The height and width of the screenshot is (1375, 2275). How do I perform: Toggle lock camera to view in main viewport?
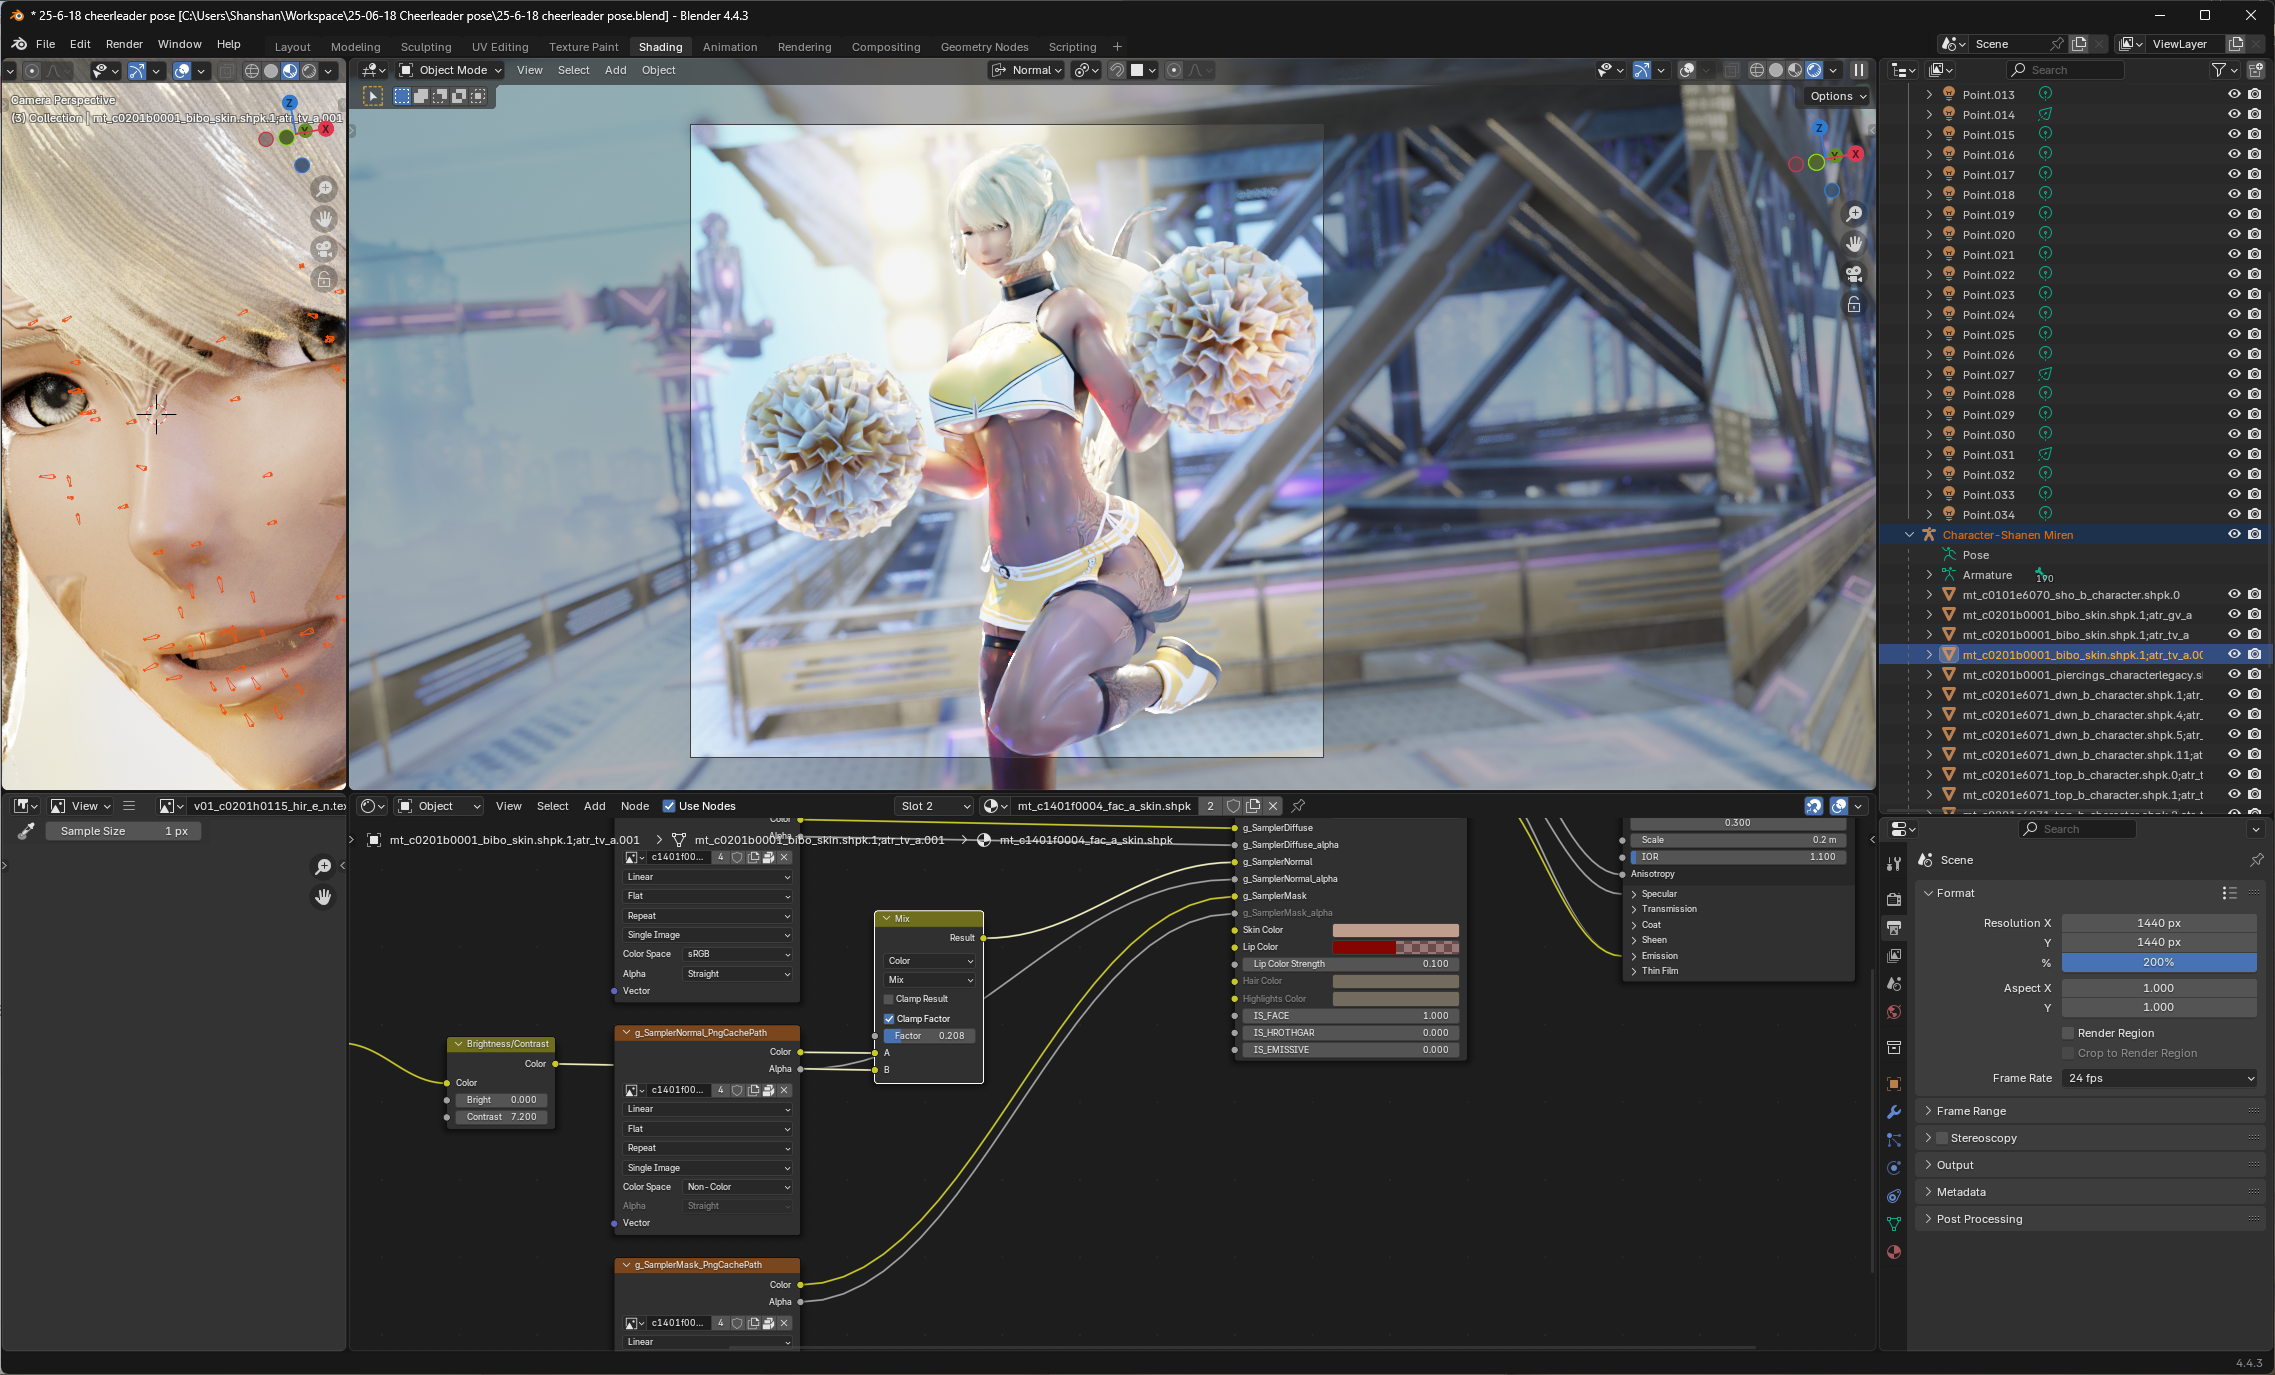click(x=1853, y=304)
